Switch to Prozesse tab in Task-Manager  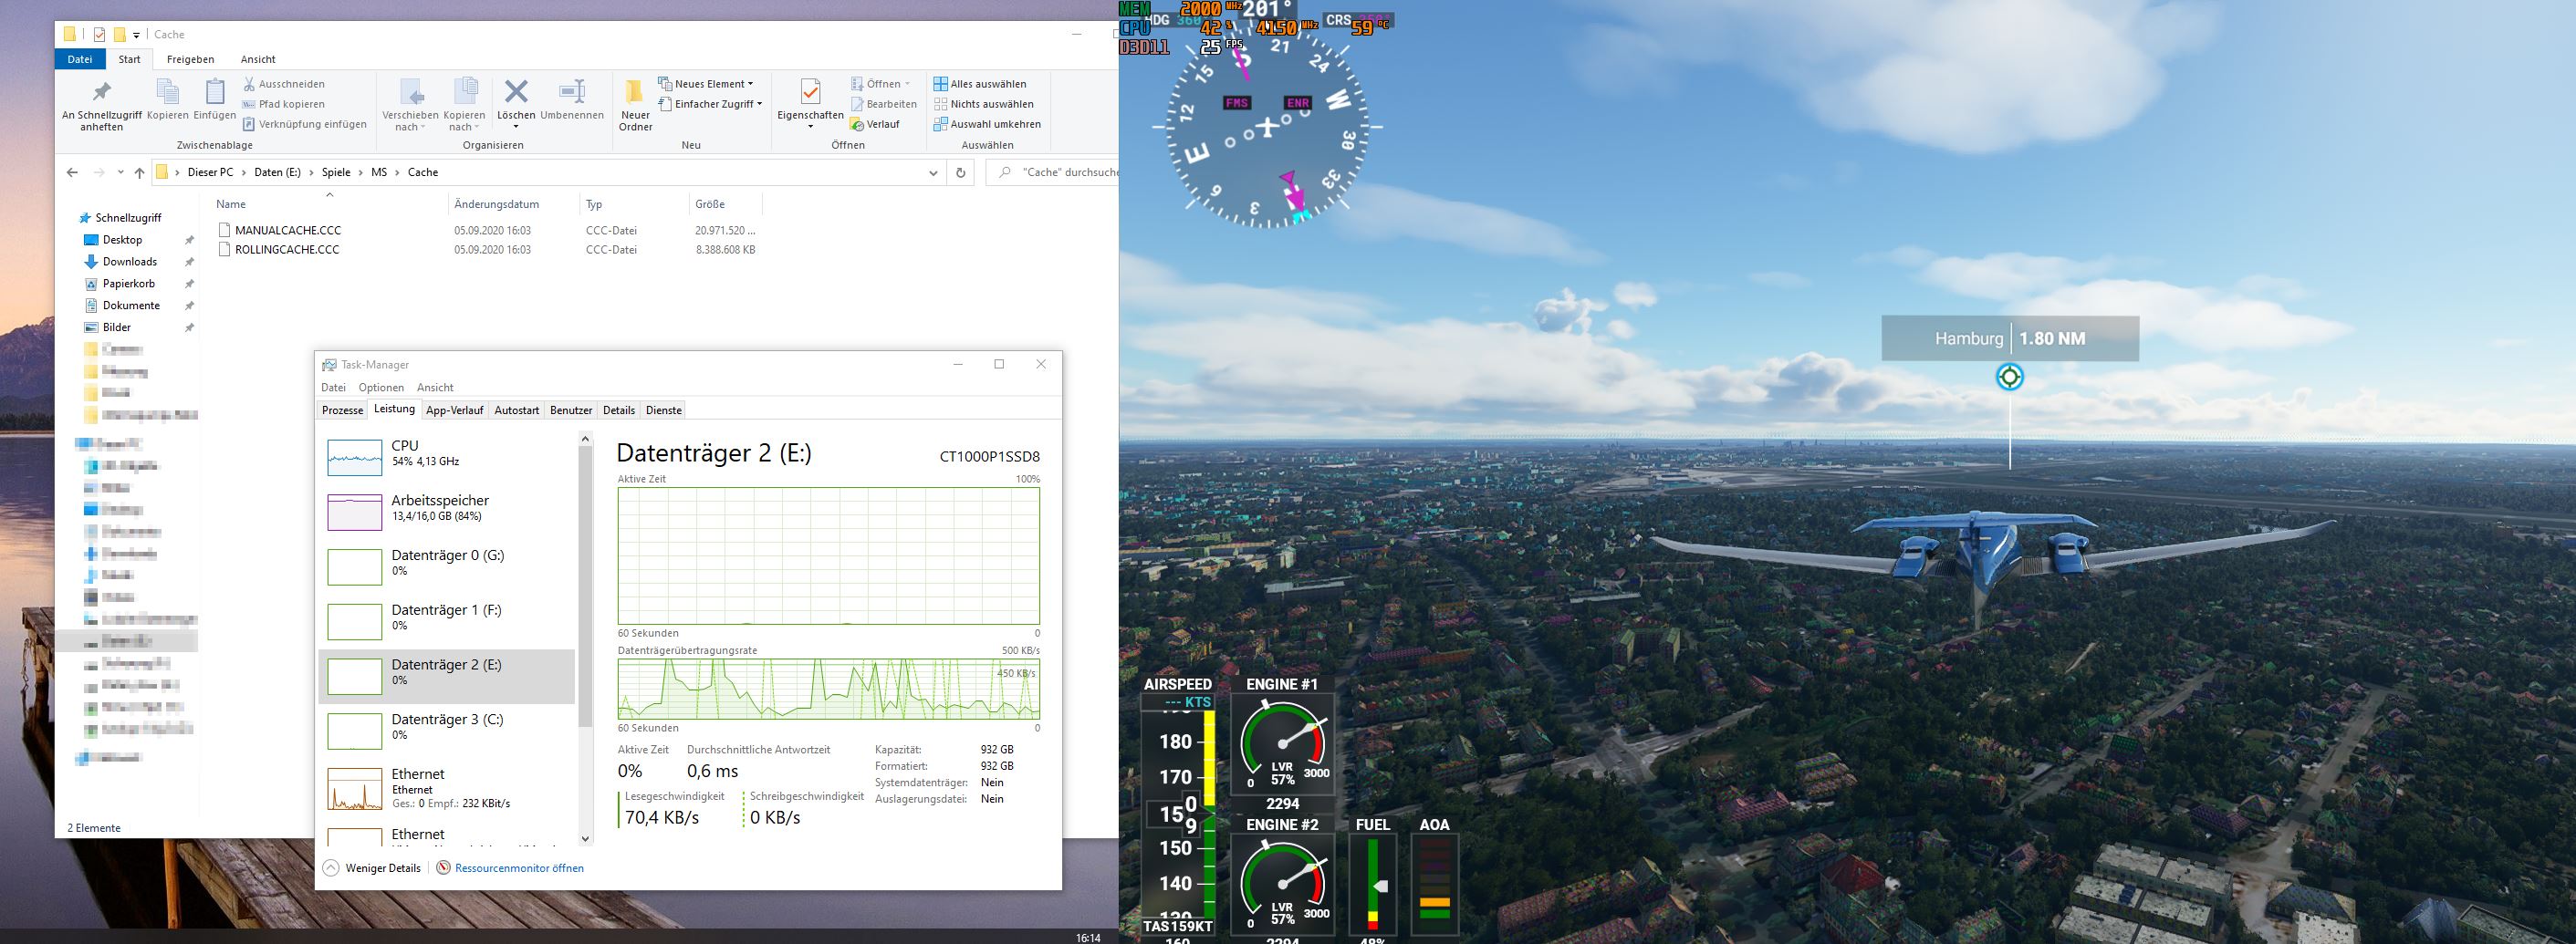[x=343, y=410]
